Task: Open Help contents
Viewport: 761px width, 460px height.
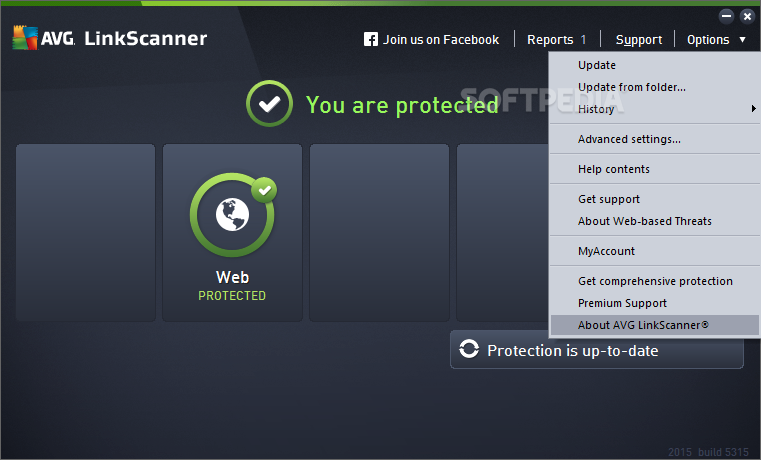Action: coord(654,169)
